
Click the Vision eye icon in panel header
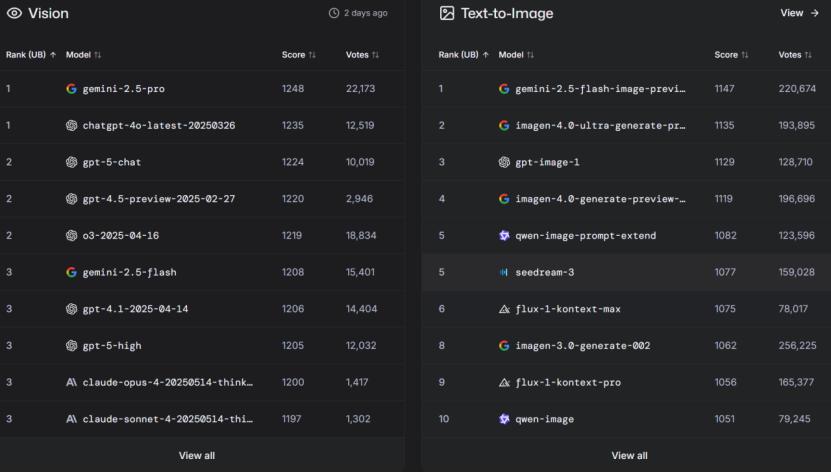click(14, 13)
